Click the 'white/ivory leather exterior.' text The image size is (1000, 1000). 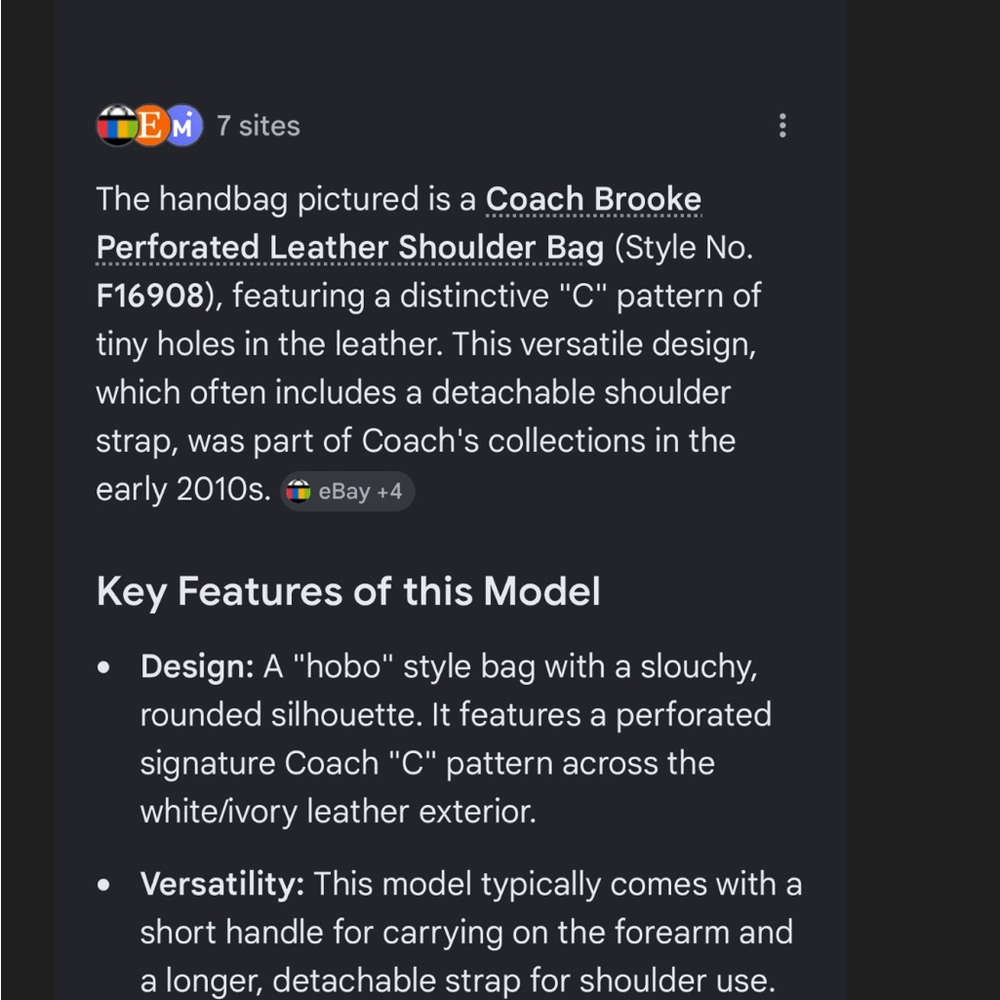click(338, 812)
